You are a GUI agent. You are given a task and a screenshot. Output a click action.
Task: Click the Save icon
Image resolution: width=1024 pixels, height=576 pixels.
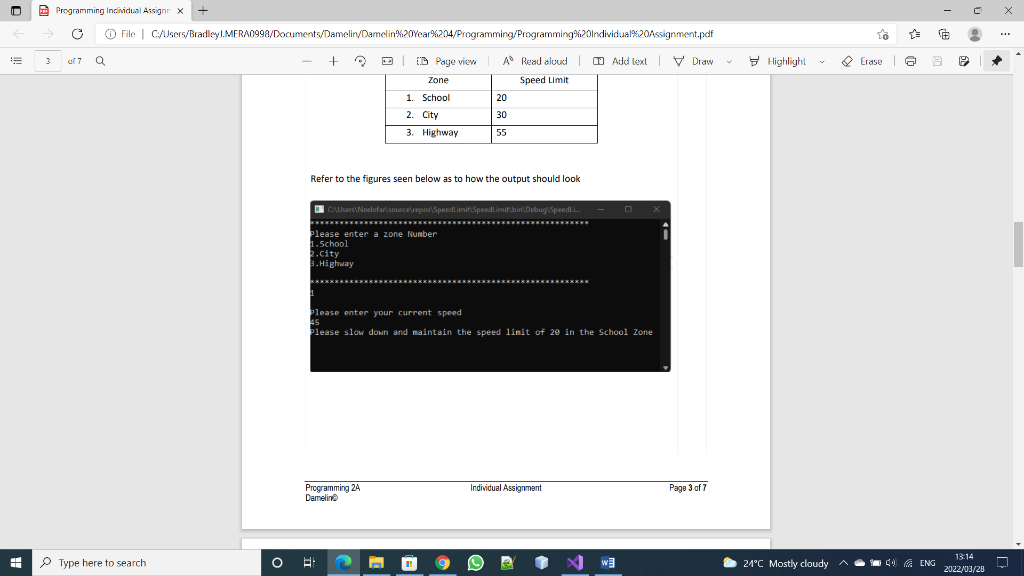tap(937, 61)
